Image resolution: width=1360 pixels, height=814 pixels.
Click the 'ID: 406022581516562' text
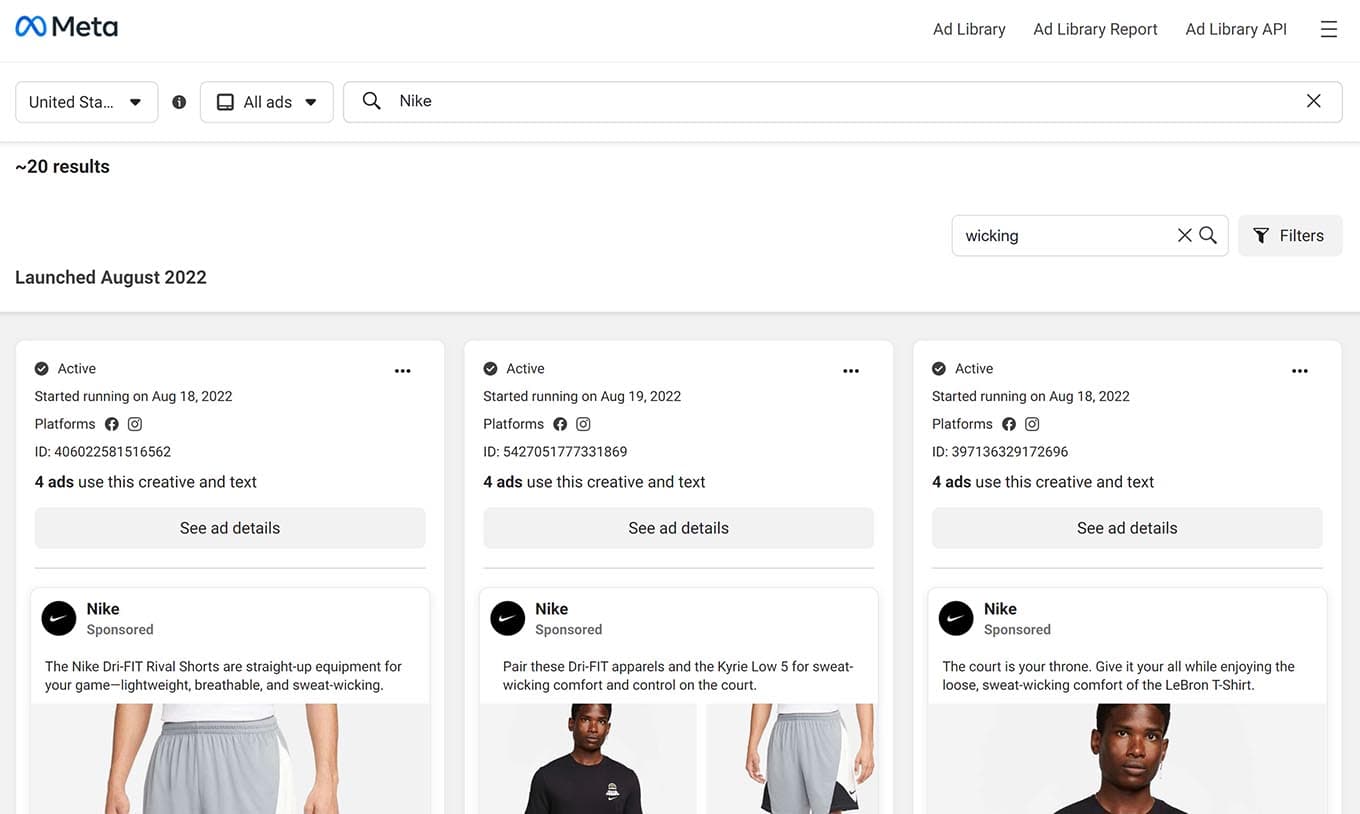pos(103,452)
